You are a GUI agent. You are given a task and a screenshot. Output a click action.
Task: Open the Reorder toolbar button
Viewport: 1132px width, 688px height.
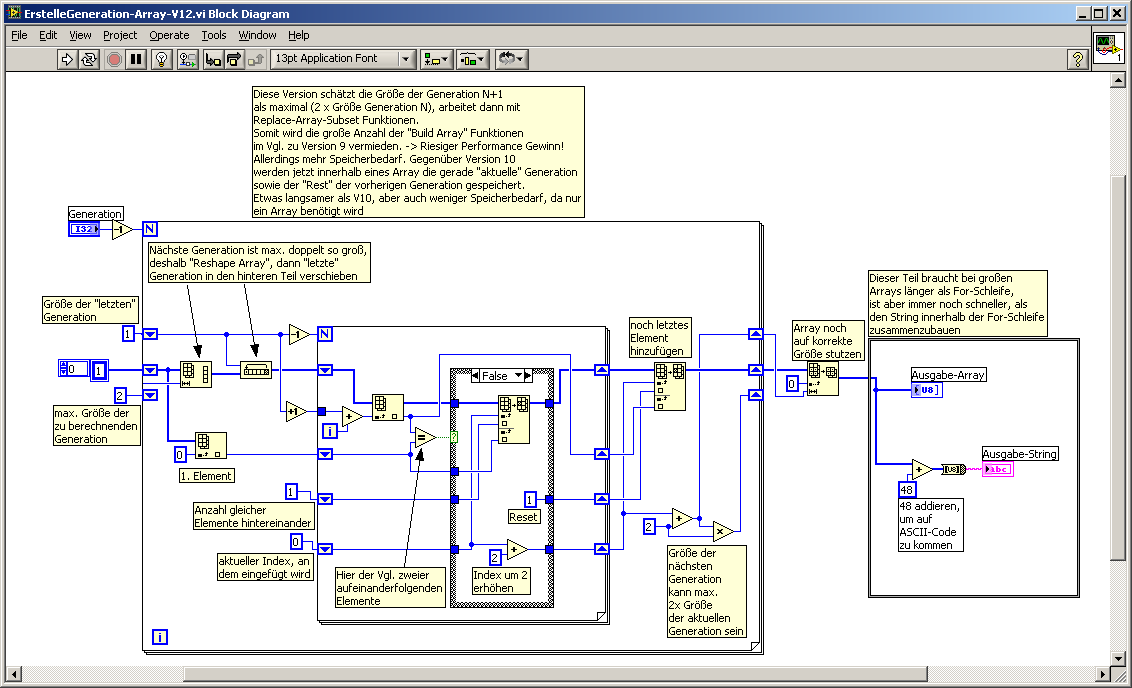[511, 60]
